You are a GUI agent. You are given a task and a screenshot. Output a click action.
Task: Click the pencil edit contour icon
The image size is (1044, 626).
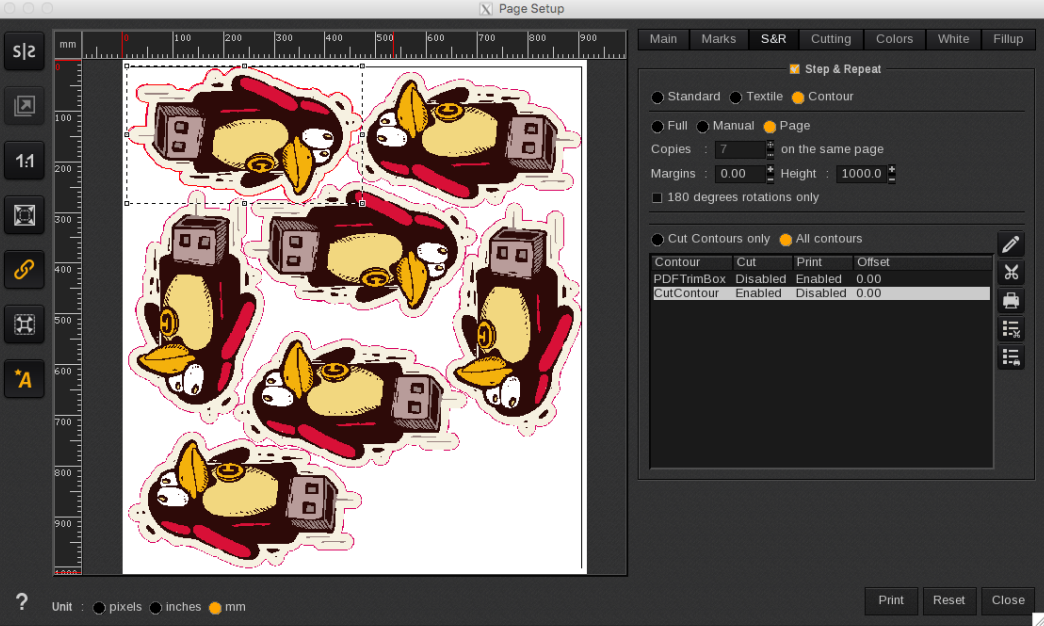[1011, 244]
